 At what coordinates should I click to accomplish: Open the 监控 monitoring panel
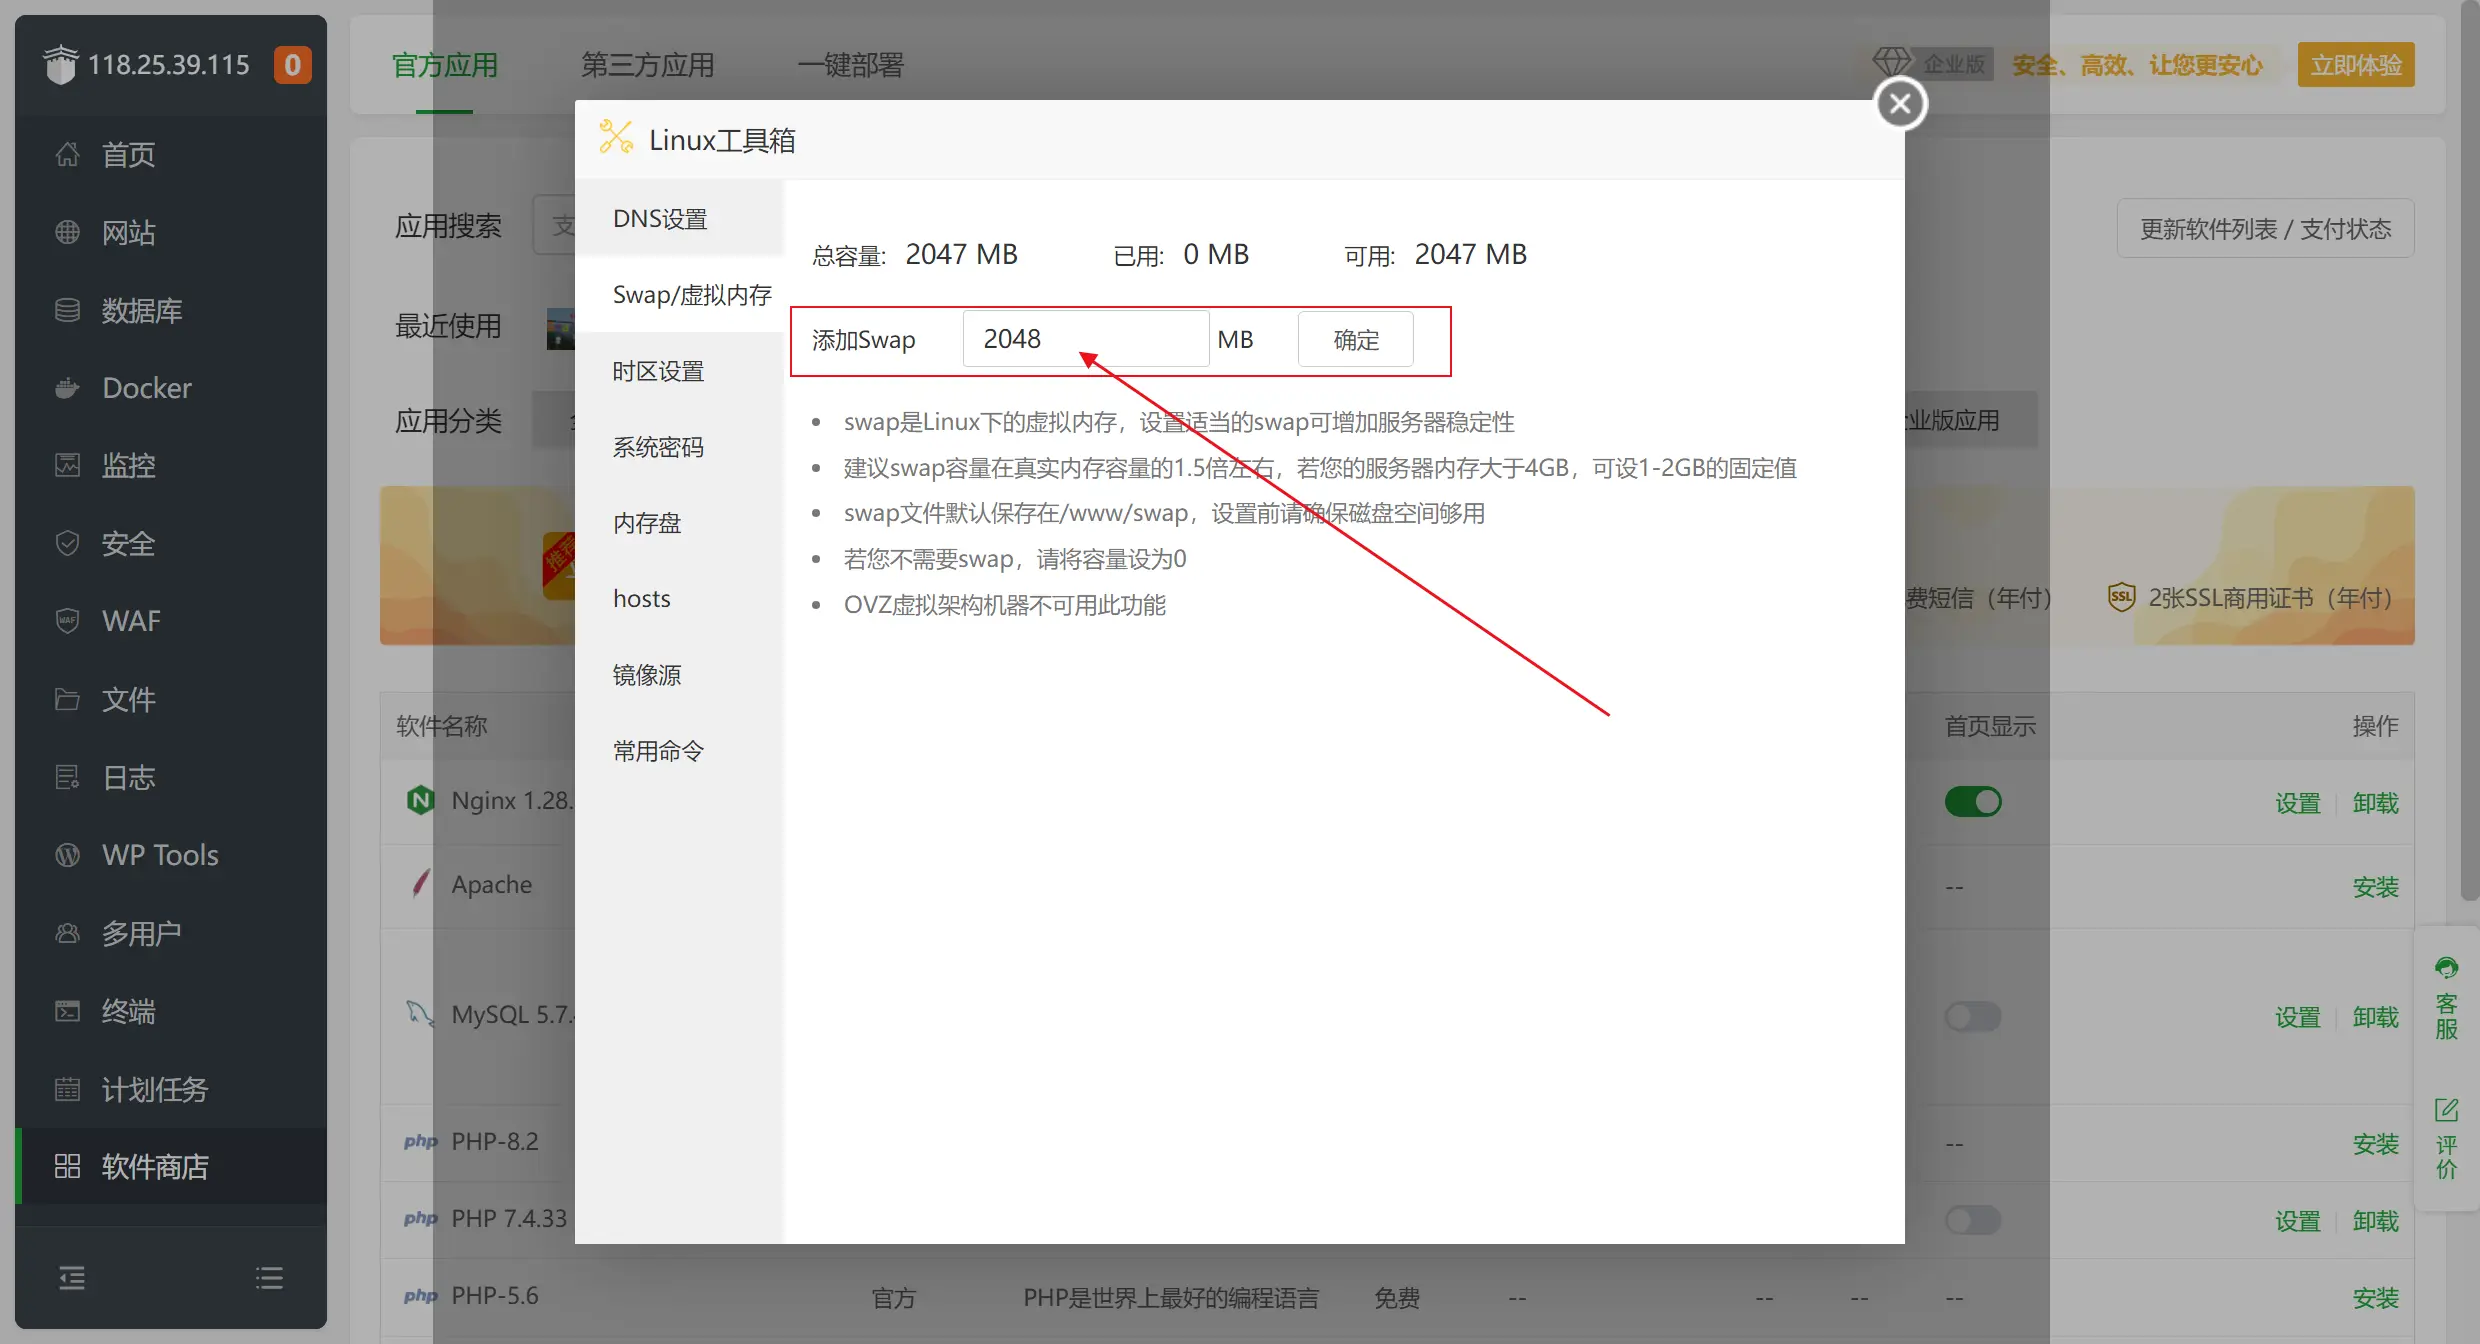128,465
